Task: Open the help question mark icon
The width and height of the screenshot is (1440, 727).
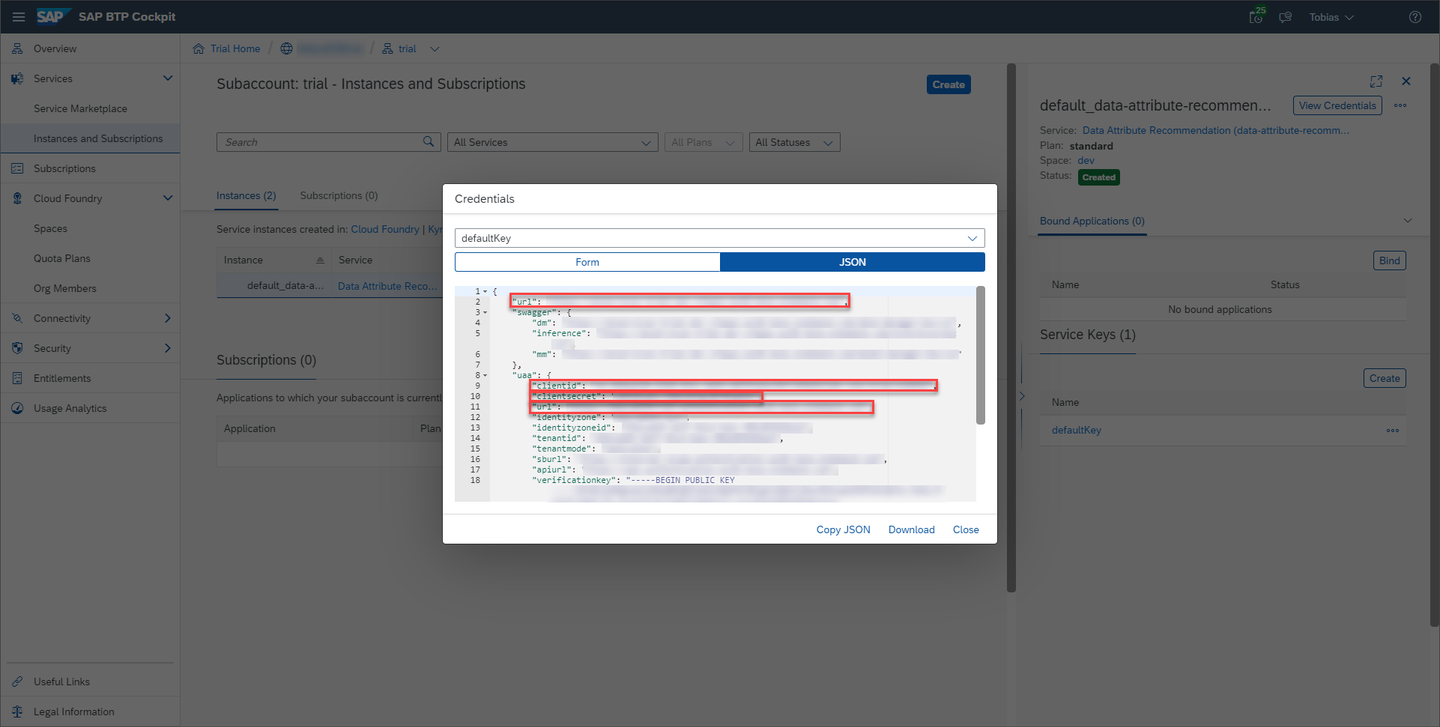Action: [1415, 17]
